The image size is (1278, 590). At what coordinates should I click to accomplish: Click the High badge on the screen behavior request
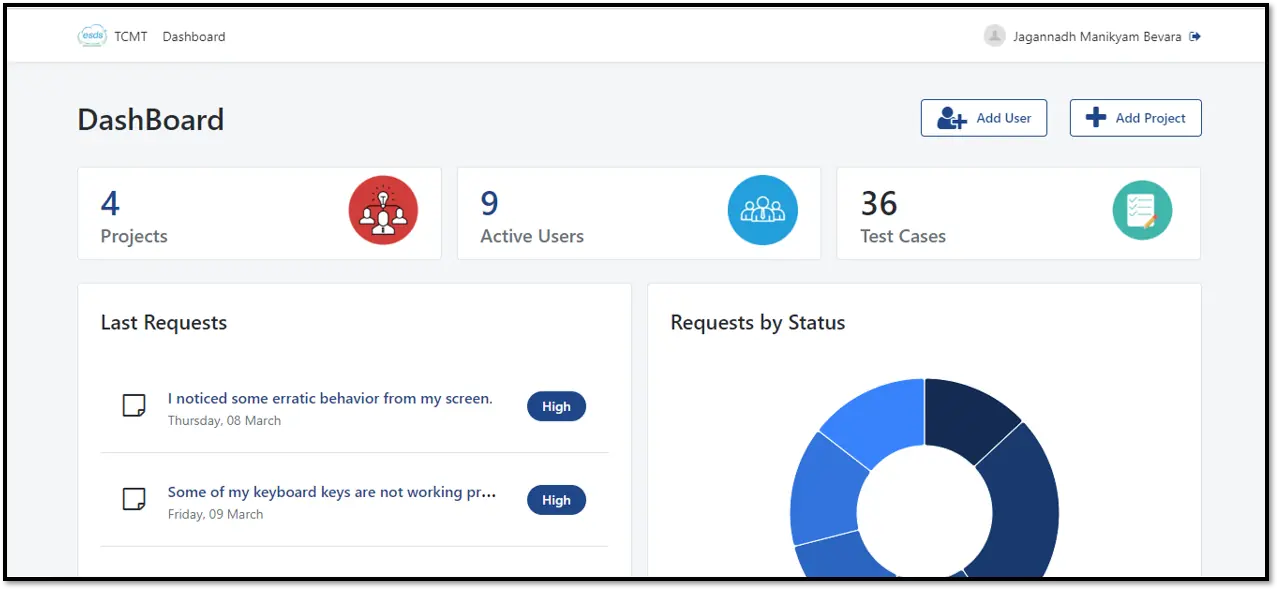(x=556, y=406)
